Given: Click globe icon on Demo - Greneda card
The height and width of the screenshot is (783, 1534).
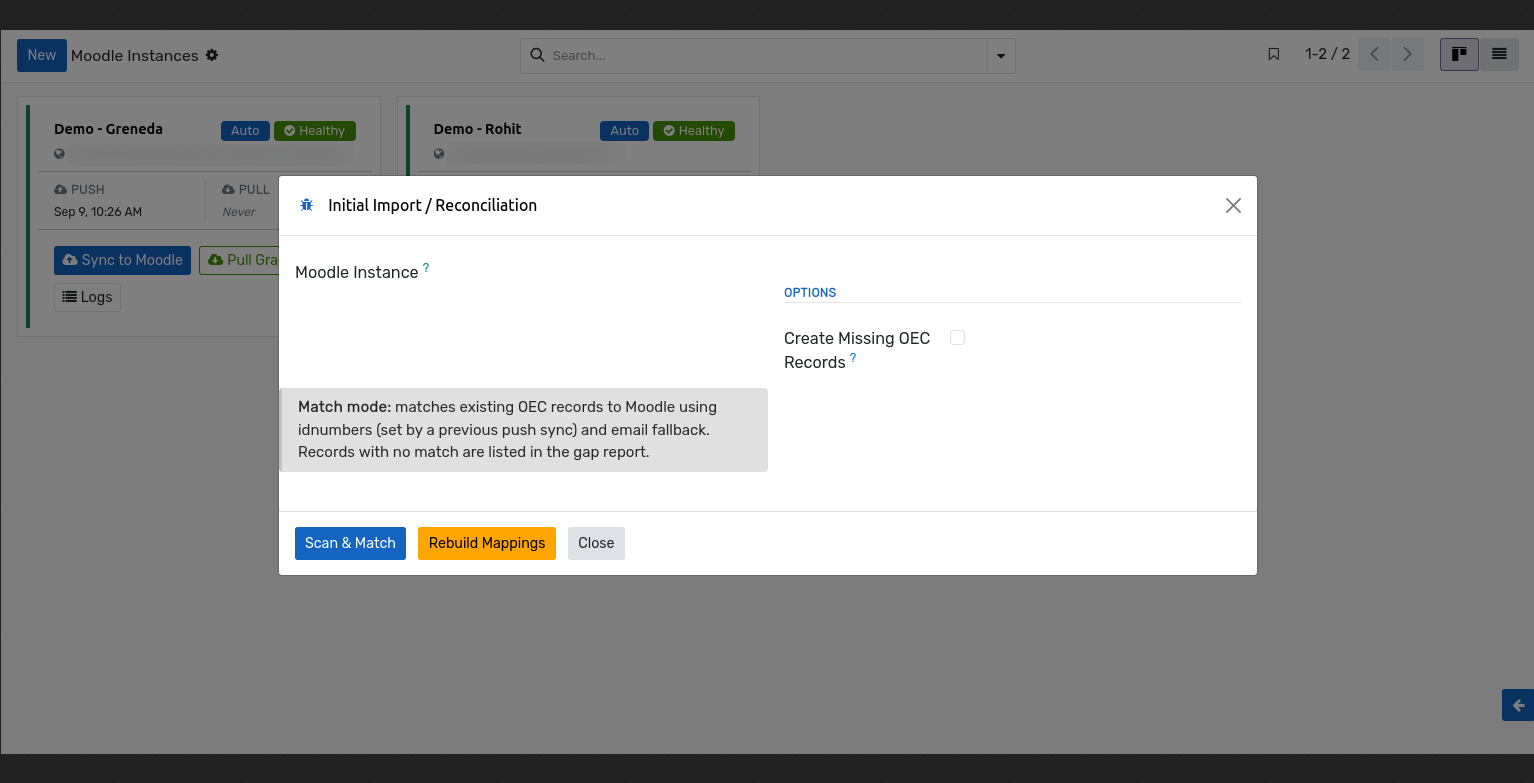Looking at the screenshot, I should pyautogui.click(x=60, y=154).
